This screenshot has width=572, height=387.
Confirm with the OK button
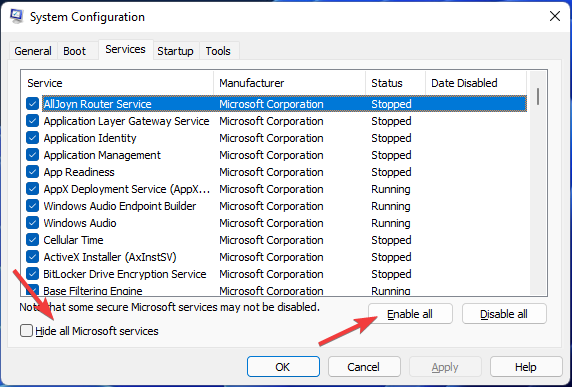[x=283, y=367]
